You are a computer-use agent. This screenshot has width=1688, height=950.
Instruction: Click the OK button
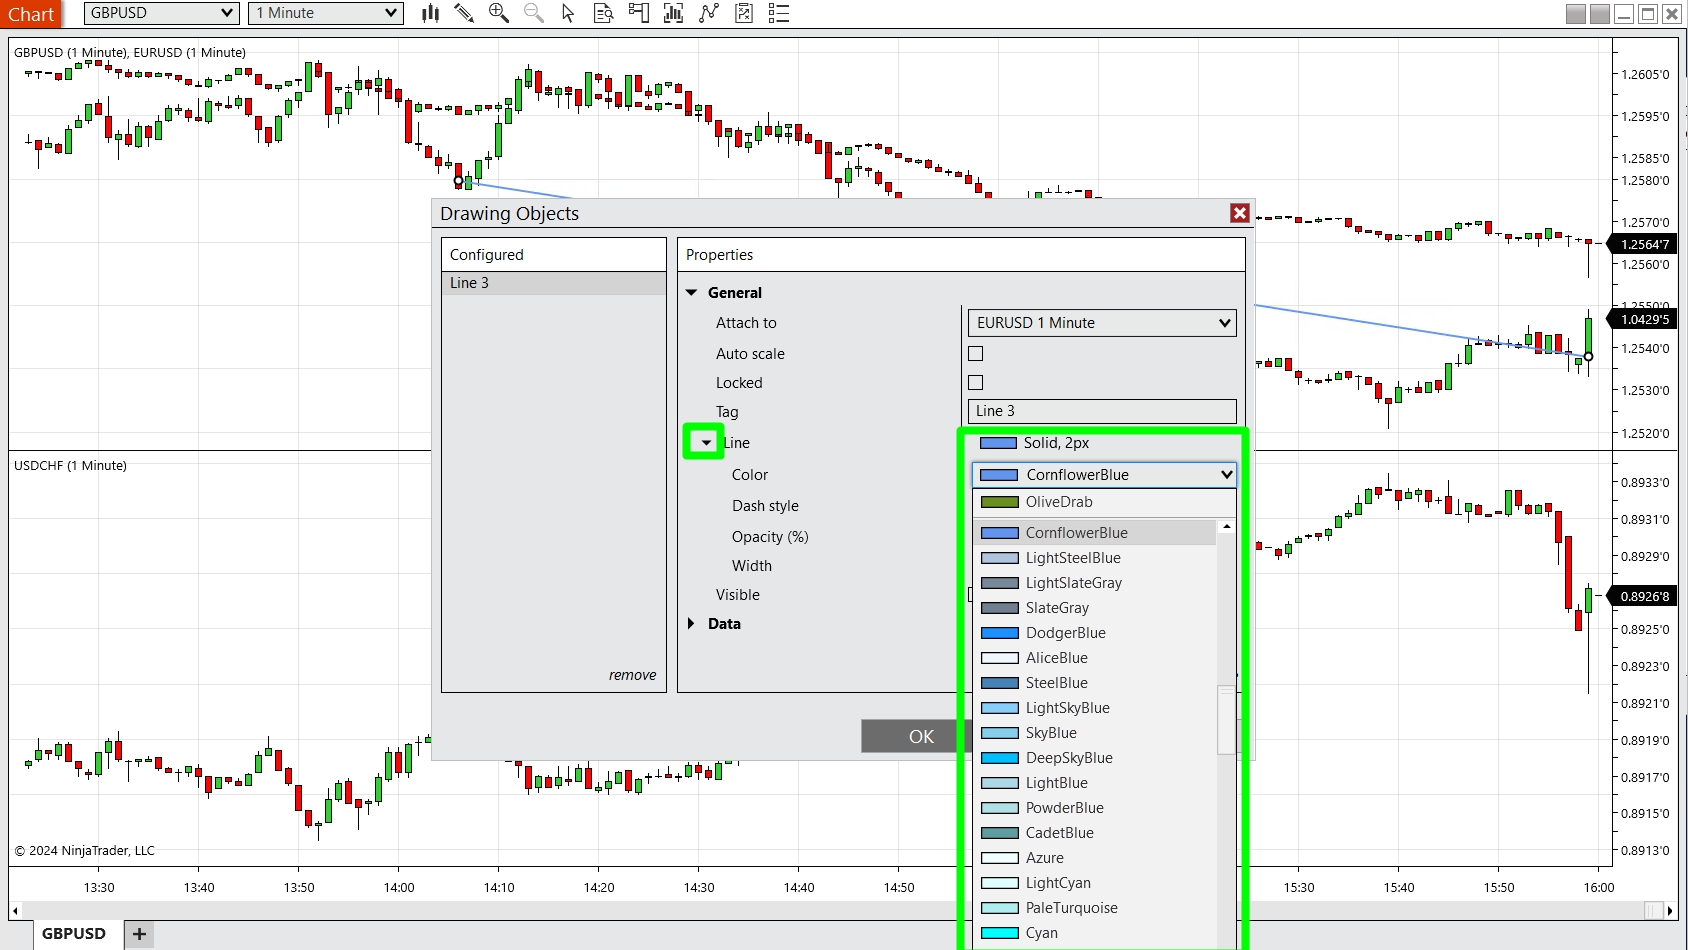(920, 737)
